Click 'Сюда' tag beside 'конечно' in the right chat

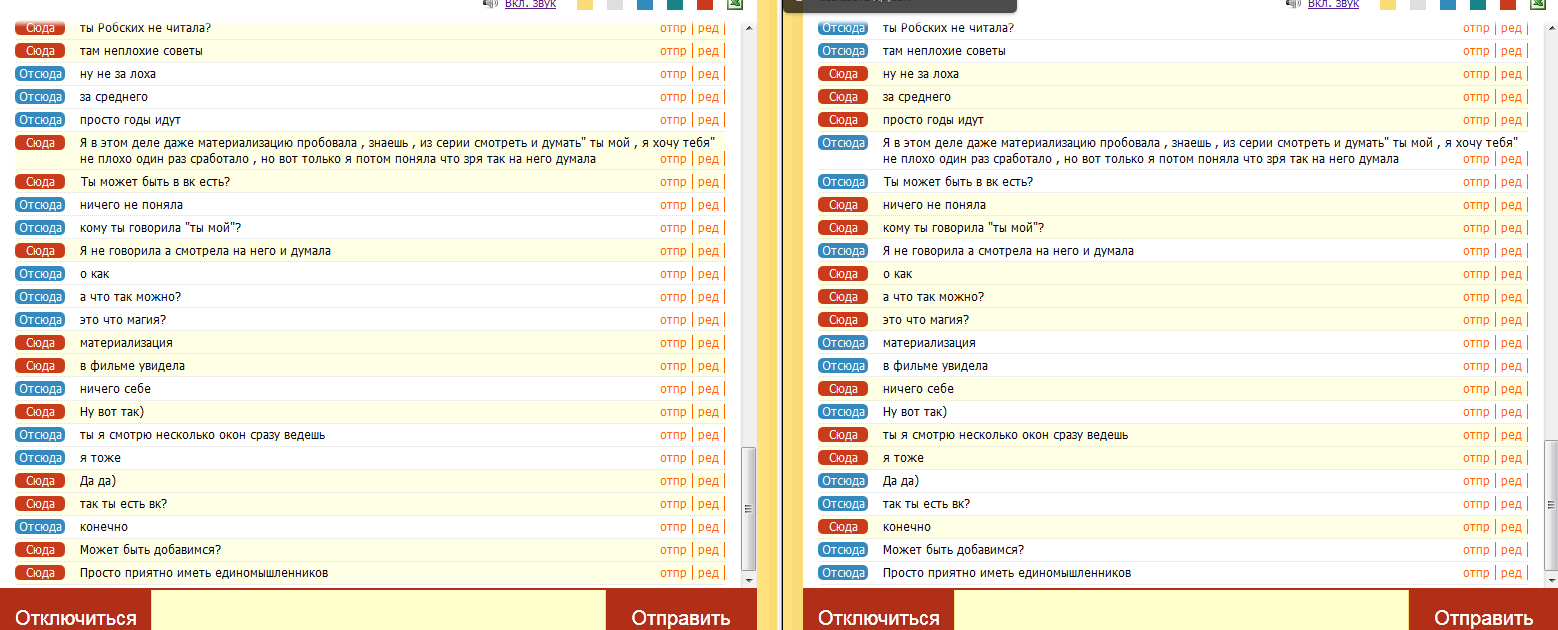tap(843, 527)
